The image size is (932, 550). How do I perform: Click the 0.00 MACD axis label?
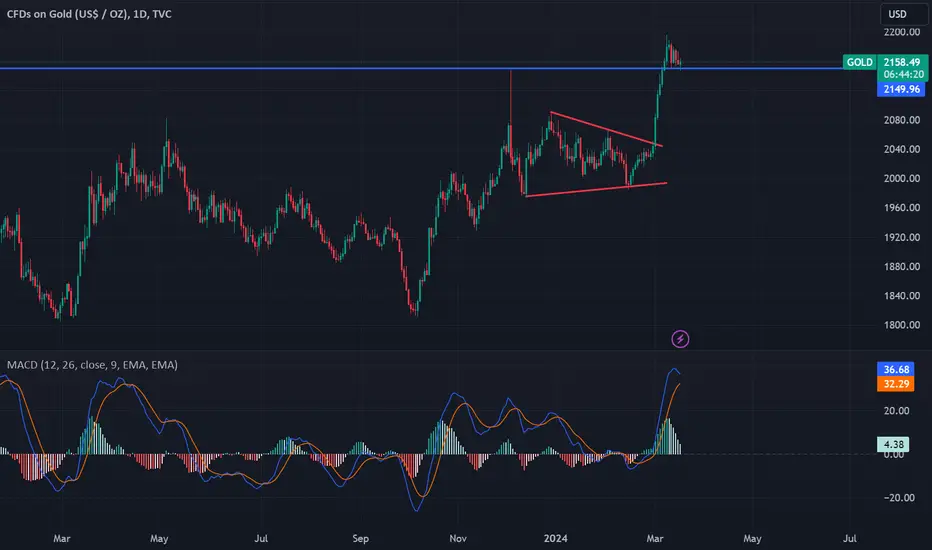pos(893,455)
